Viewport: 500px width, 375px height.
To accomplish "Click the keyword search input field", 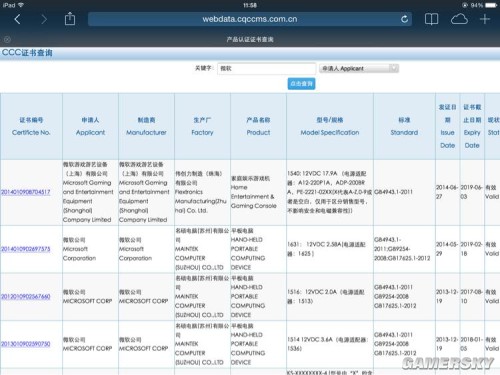I will click(x=266, y=68).
